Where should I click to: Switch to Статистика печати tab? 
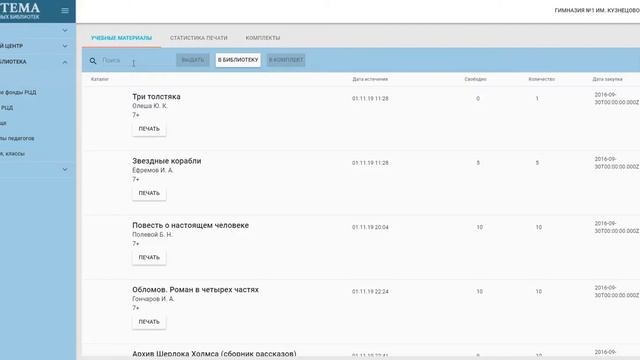[199, 38]
